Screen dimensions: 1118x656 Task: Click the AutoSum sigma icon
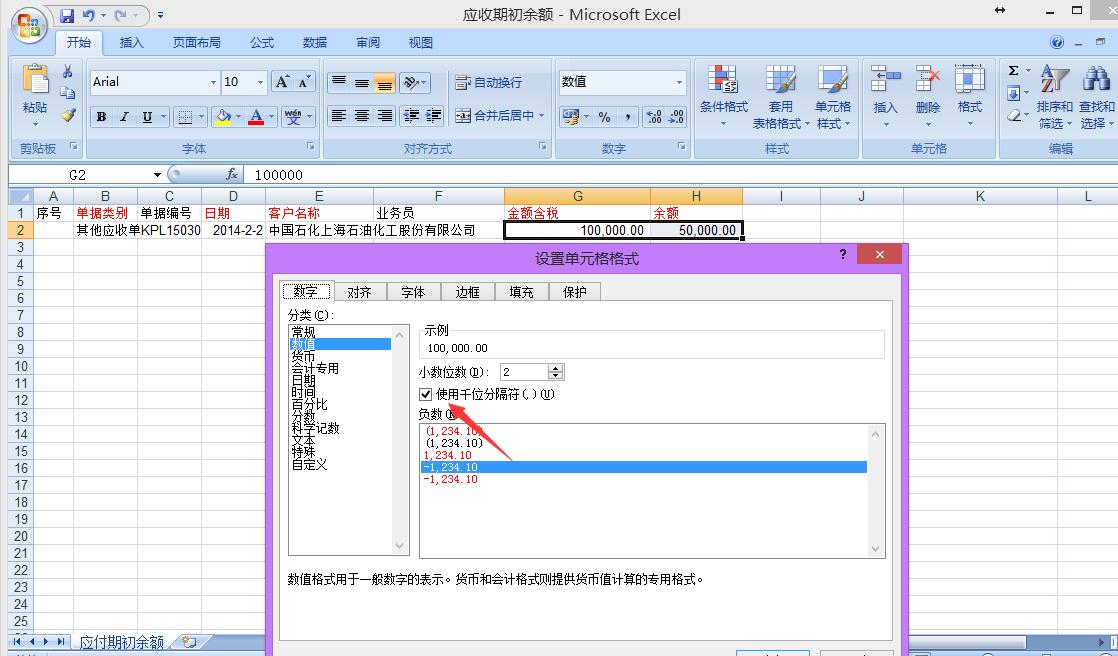pyautogui.click(x=1013, y=71)
